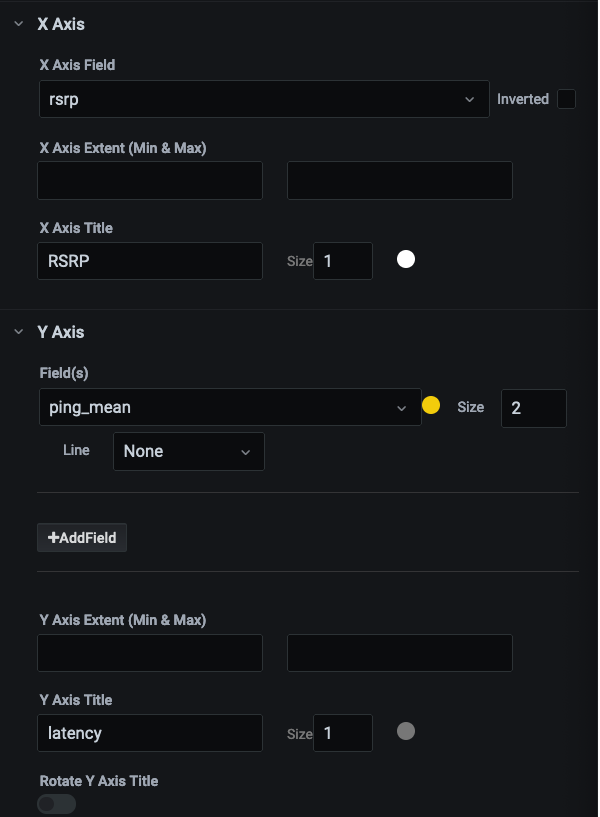This screenshot has height=817, width=600.
Task: Pick the gray Y axis title color
Action: 406,731
